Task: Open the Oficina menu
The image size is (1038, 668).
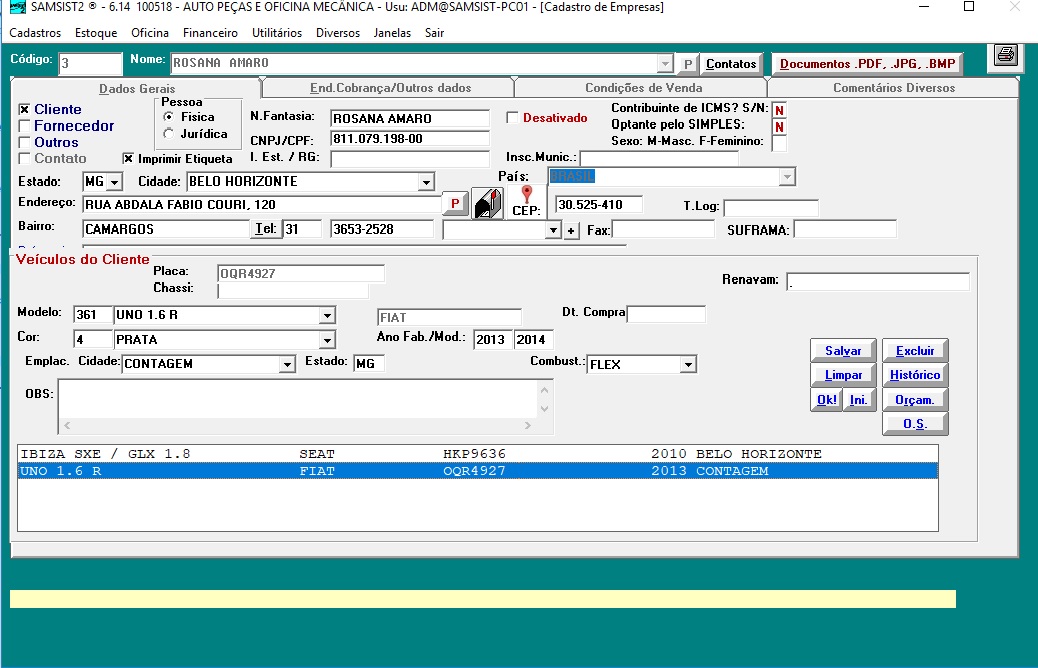Action: click(x=150, y=32)
